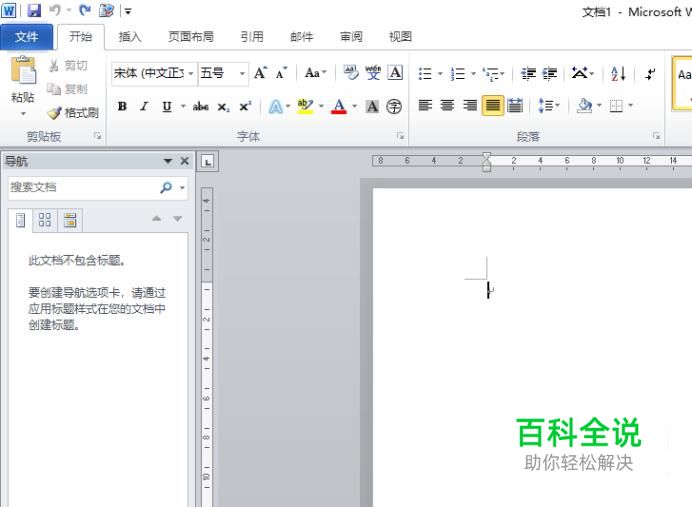
Task: Toggle subscript formatting
Action: (223, 107)
